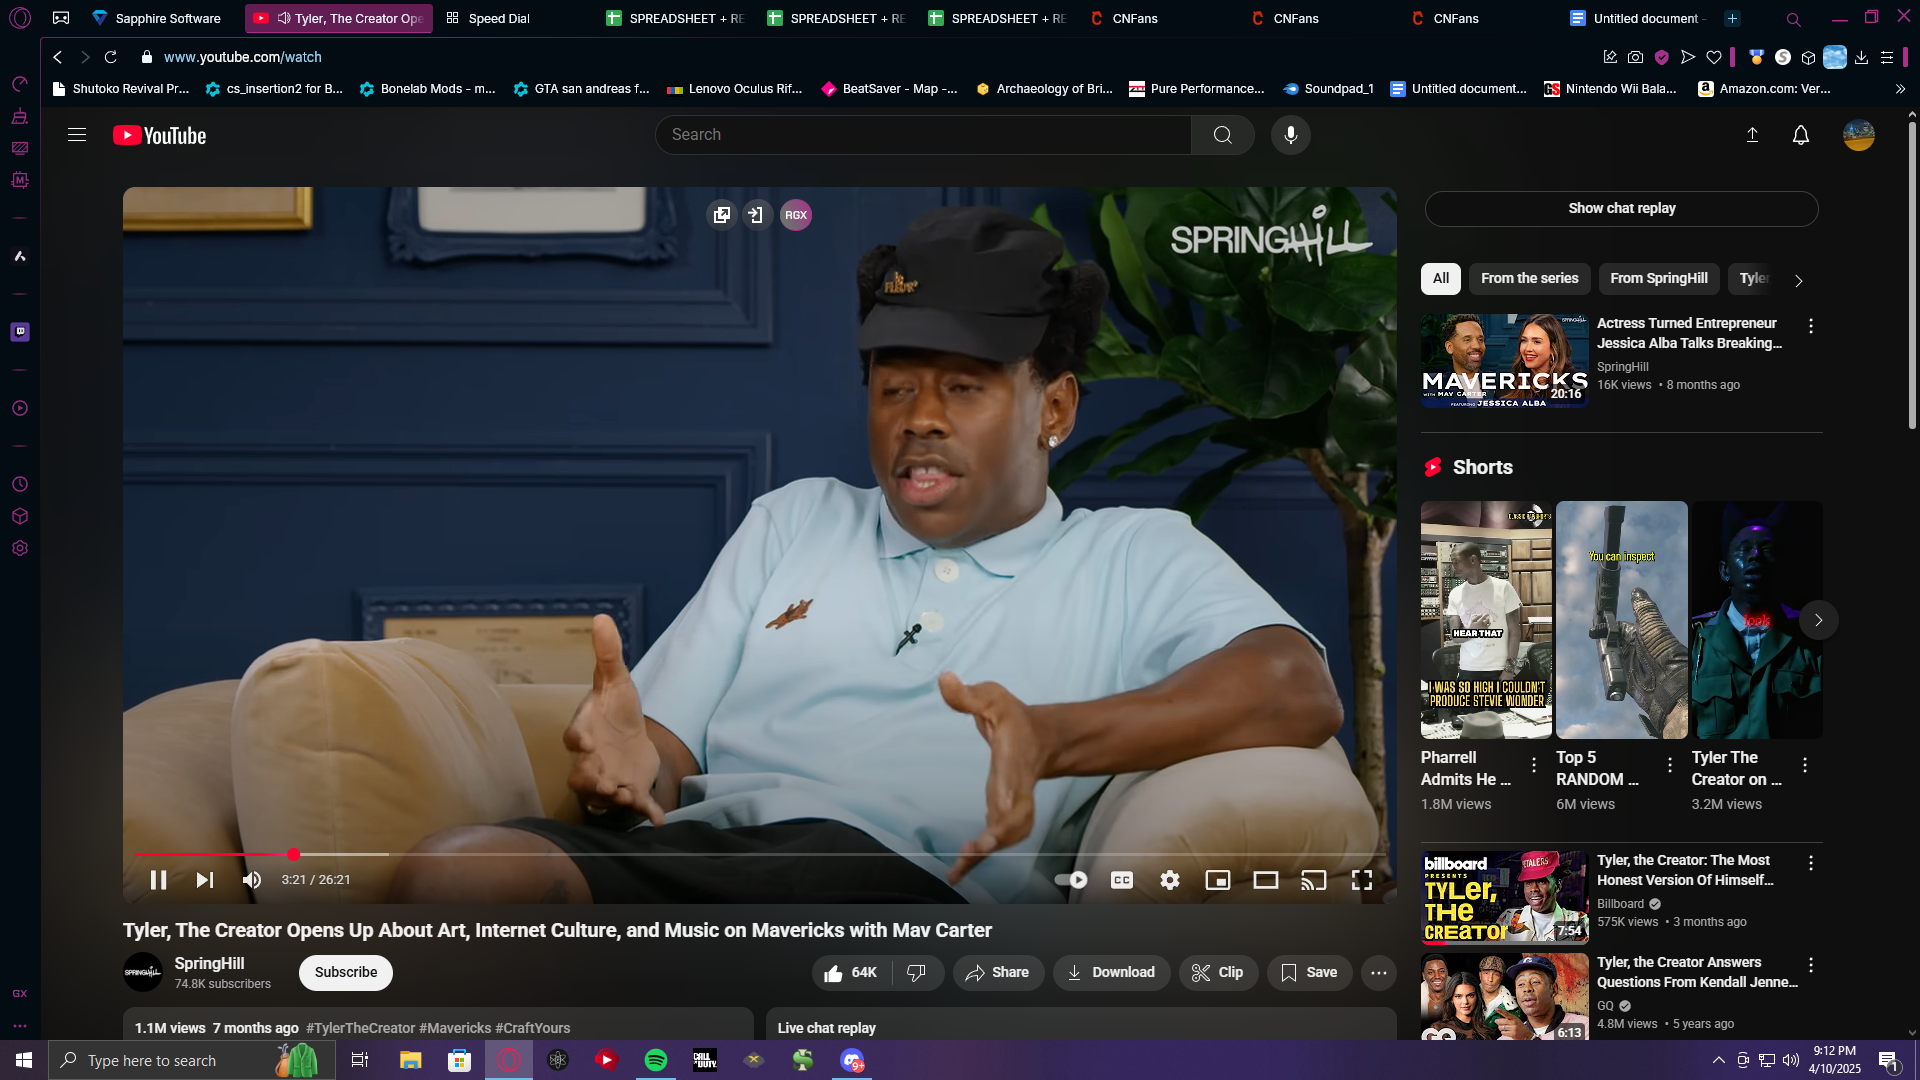
Task: Pause the video playback
Action: pos(158,880)
